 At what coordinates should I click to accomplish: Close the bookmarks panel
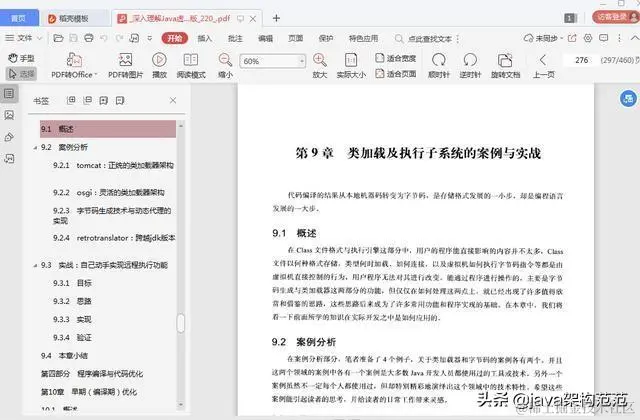[x=173, y=100]
